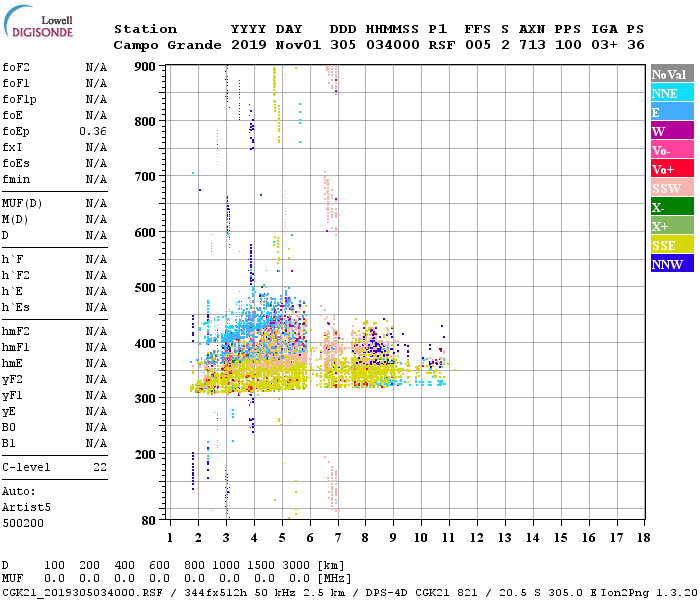Click day-of-year value 305
The height and width of the screenshot is (600, 700).
[x=343, y=45]
